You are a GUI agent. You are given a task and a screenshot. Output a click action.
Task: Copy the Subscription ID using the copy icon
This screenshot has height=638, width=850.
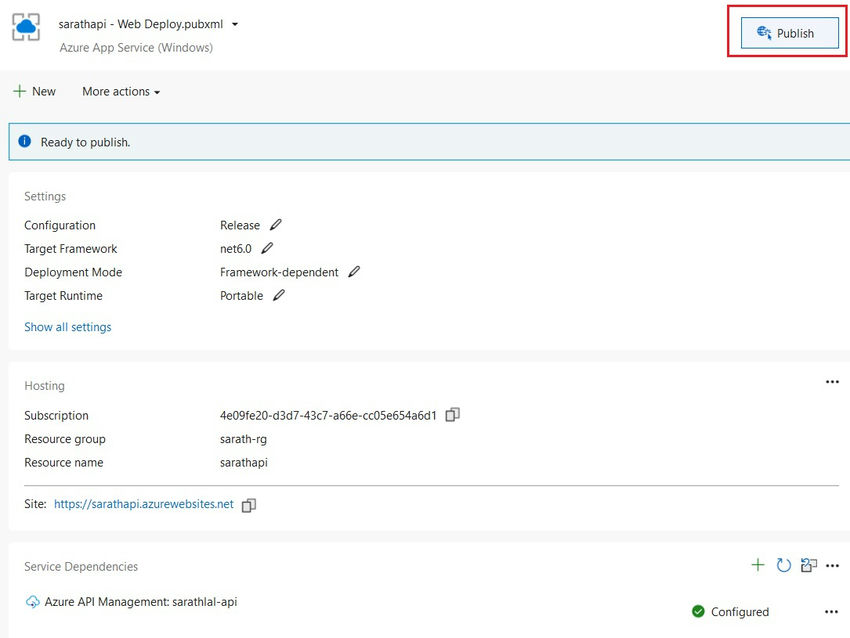point(452,415)
